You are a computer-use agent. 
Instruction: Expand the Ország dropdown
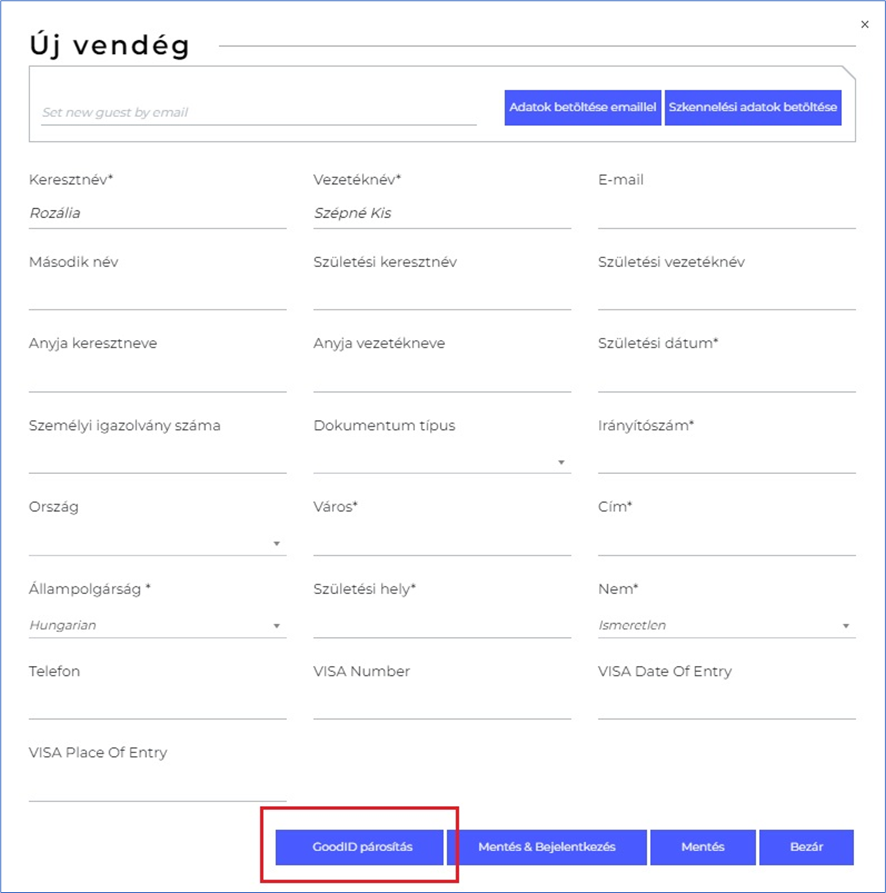pos(157,543)
